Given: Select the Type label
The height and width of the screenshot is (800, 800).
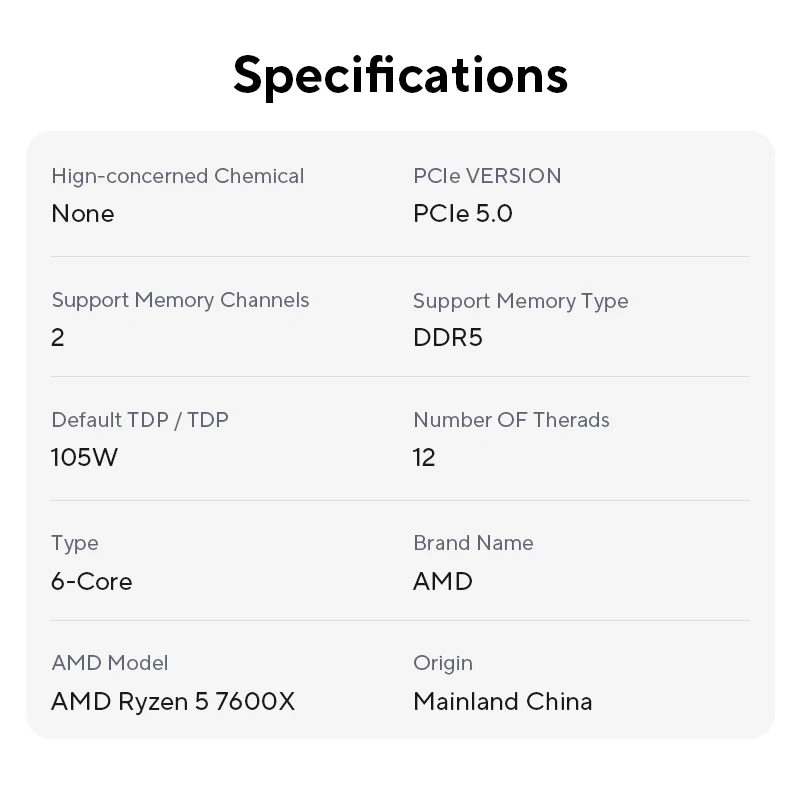Looking at the screenshot, I should (75, 544).
